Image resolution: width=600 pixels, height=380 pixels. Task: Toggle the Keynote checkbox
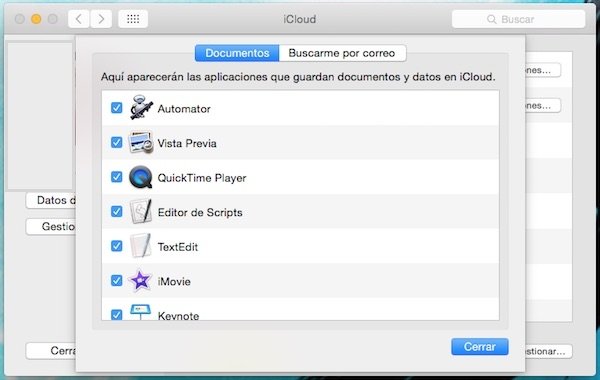pyautogui.click(x=116, y=314)
